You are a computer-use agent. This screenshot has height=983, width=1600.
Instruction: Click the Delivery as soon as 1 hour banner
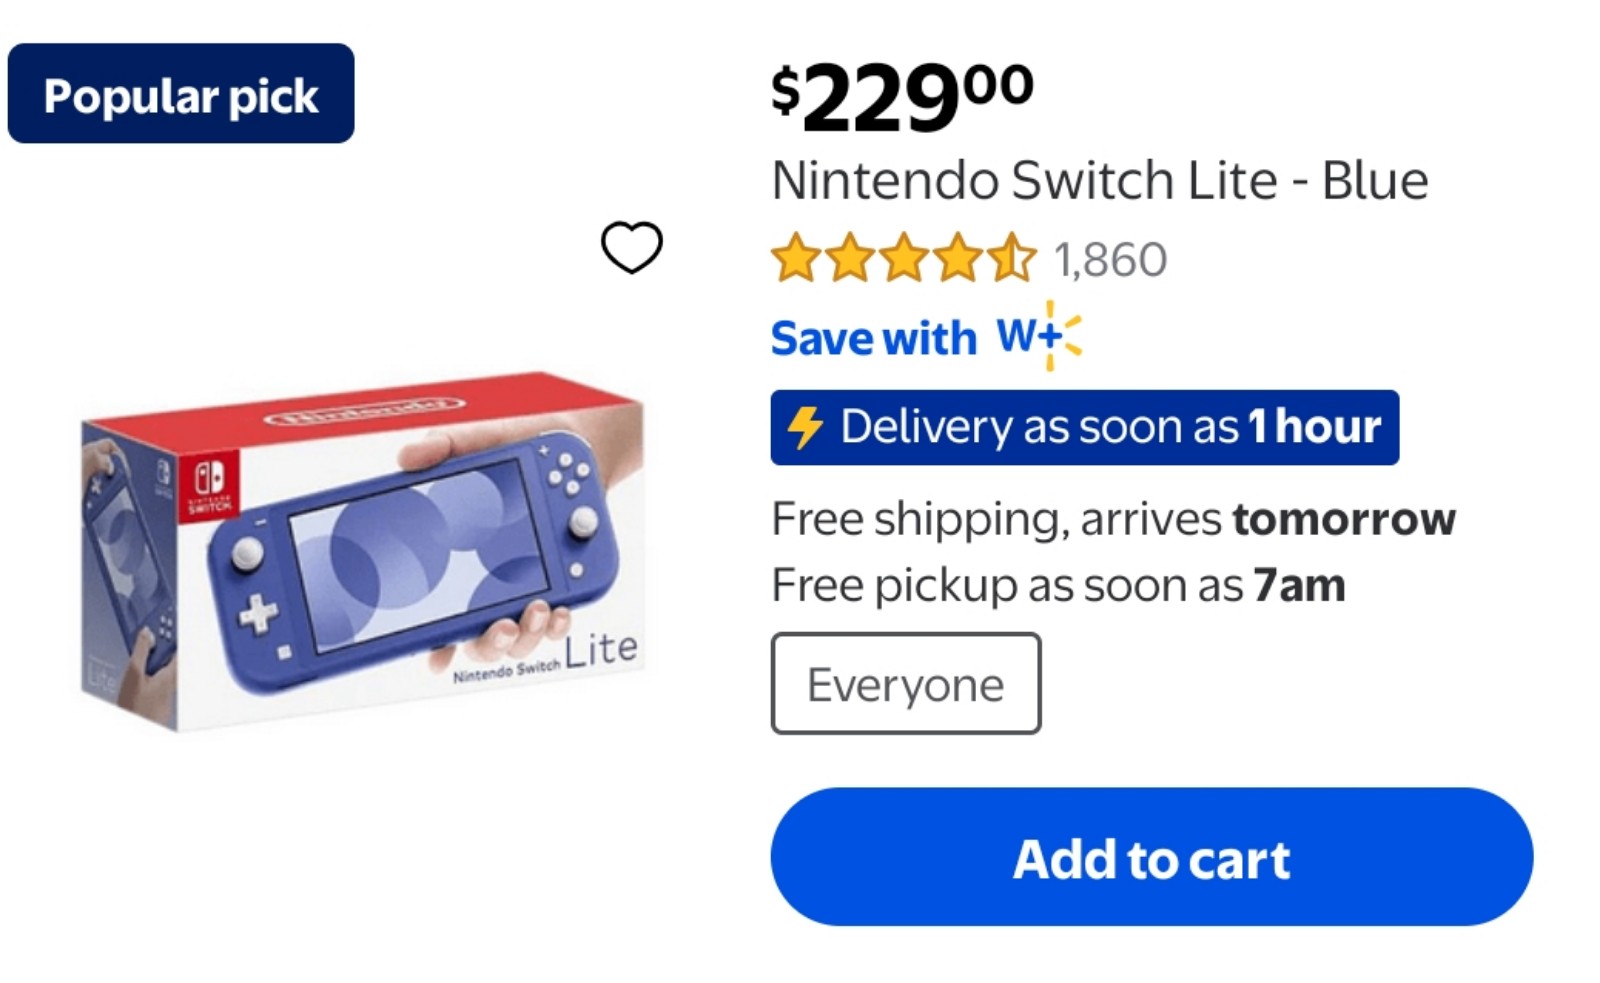[x=1084, y=428]
